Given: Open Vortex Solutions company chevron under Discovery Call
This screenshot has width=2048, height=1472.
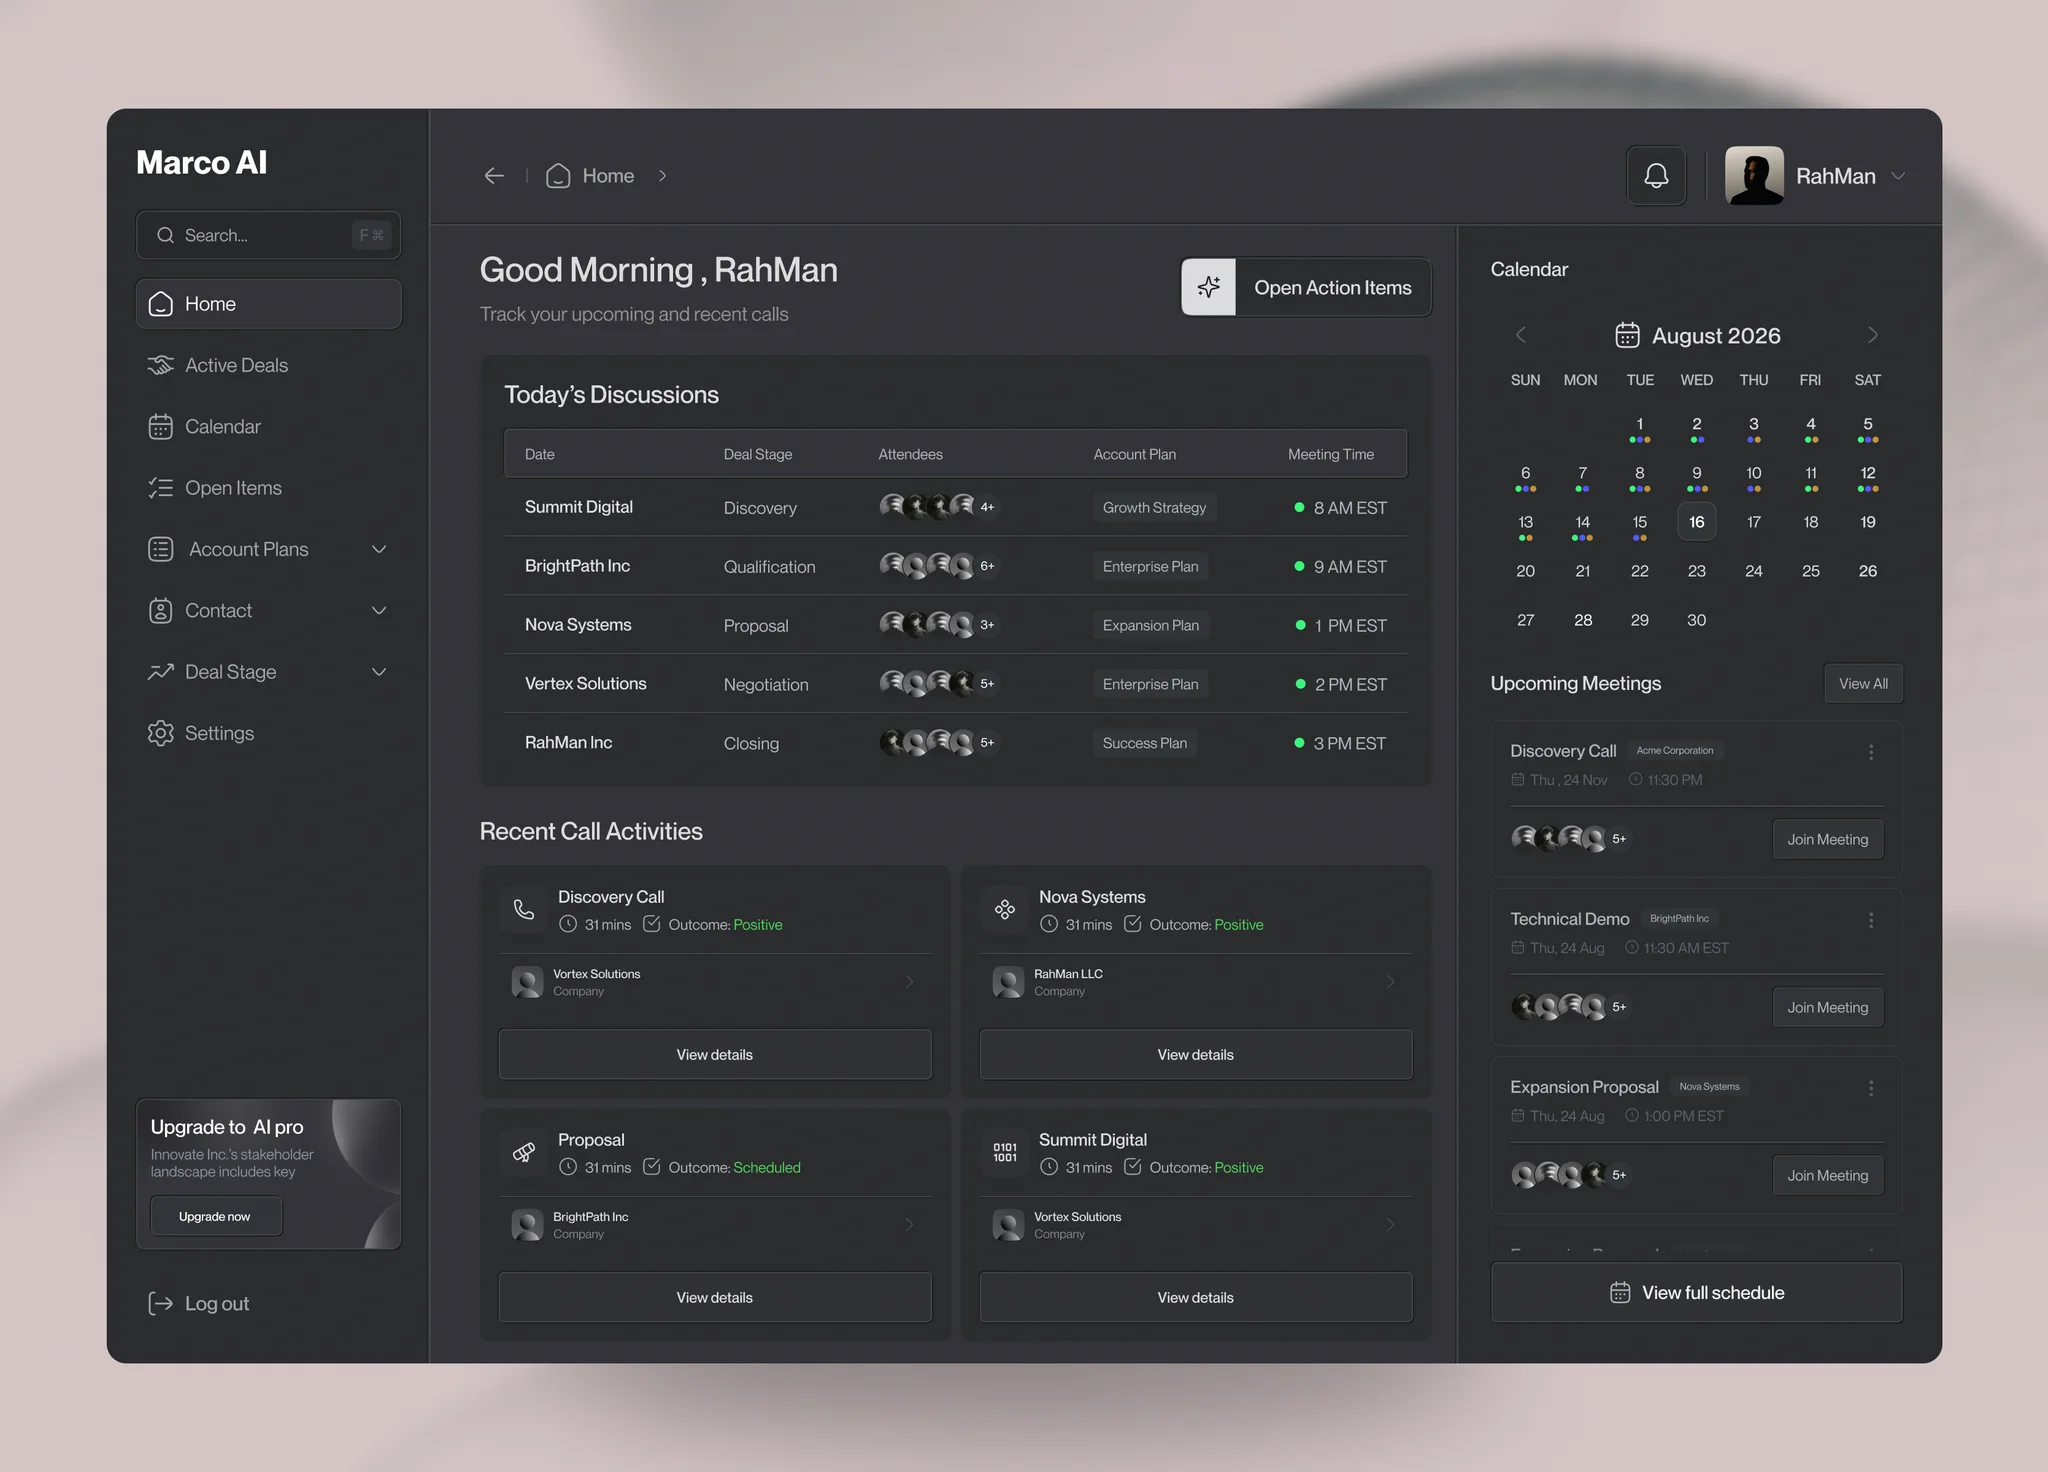Looking at the screenshot, I should coord(909,982).
